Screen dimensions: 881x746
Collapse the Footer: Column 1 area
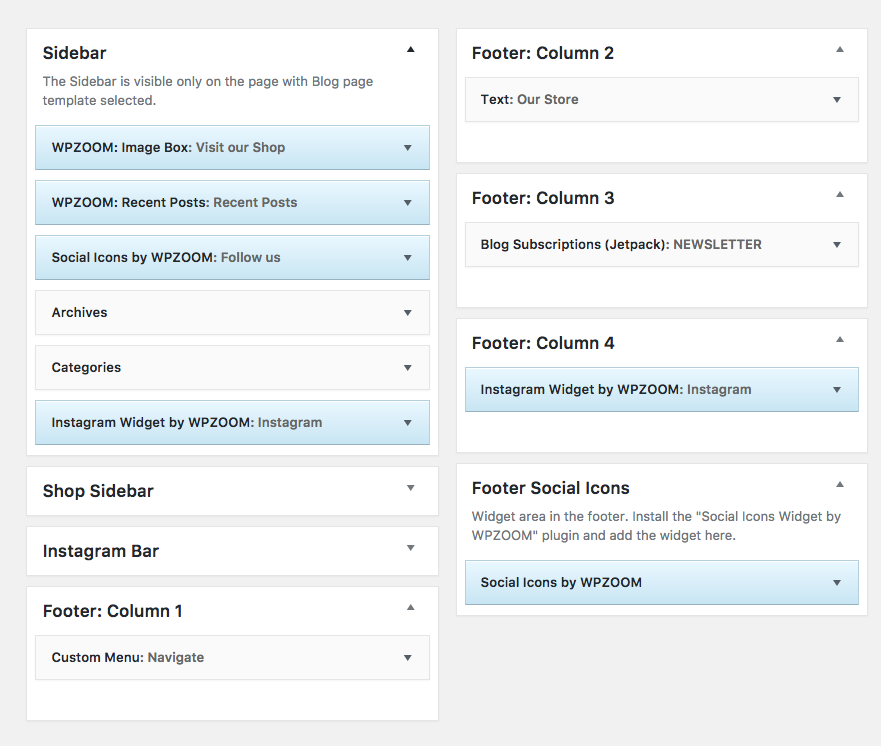[411, 607]
